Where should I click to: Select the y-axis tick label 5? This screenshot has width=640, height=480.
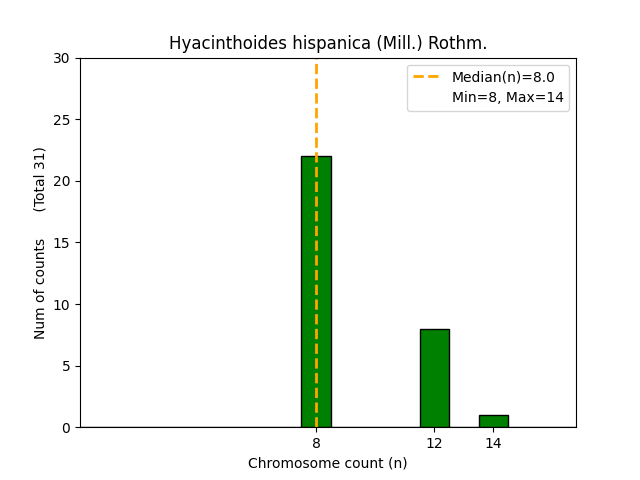(x=67, y=366)
